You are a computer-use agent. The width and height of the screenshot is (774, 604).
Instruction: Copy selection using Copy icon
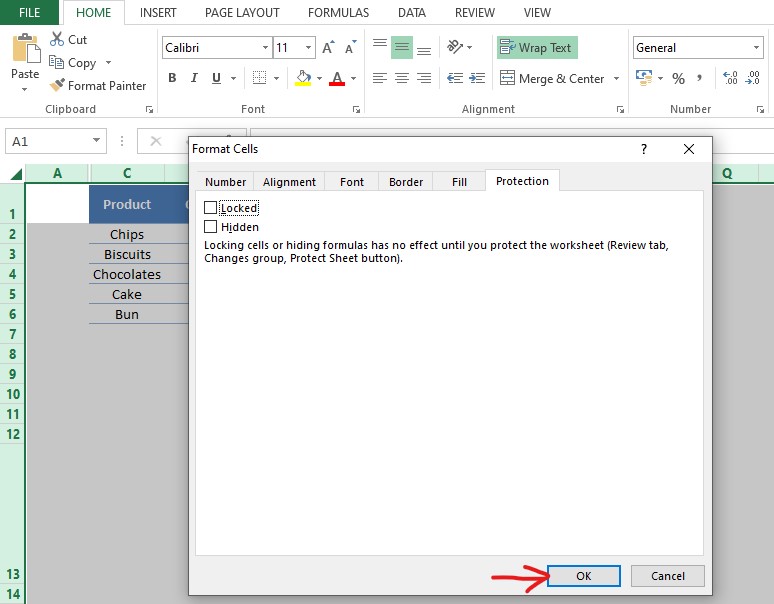56,62
